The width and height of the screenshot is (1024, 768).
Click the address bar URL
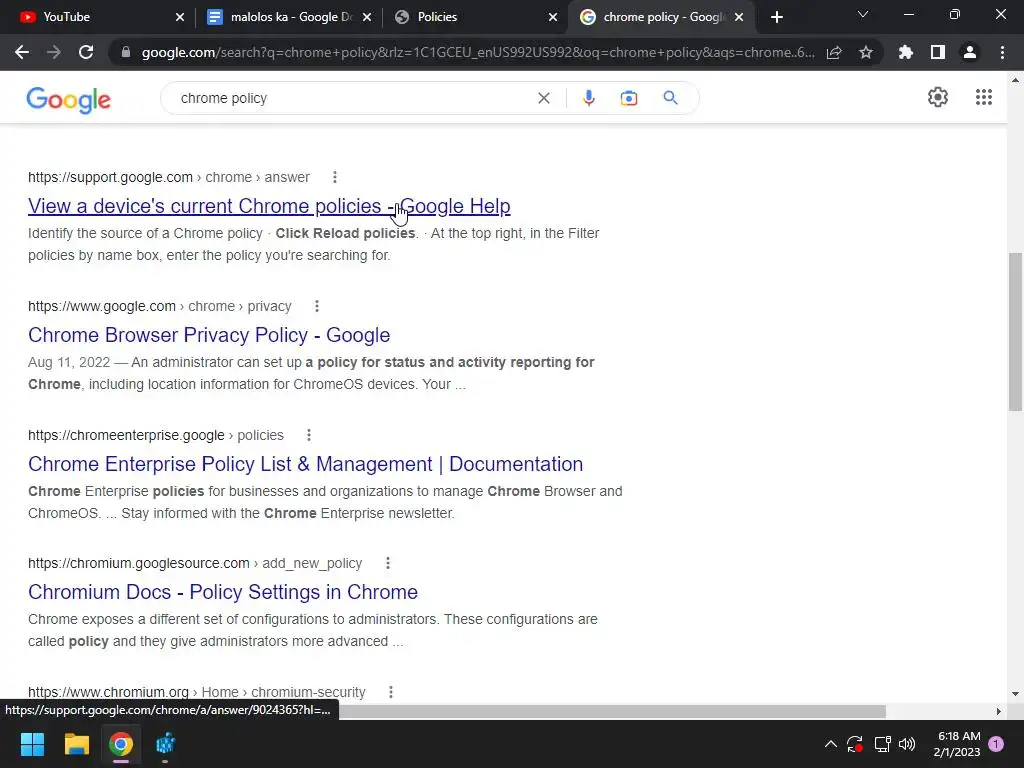[x=478, y=52]
